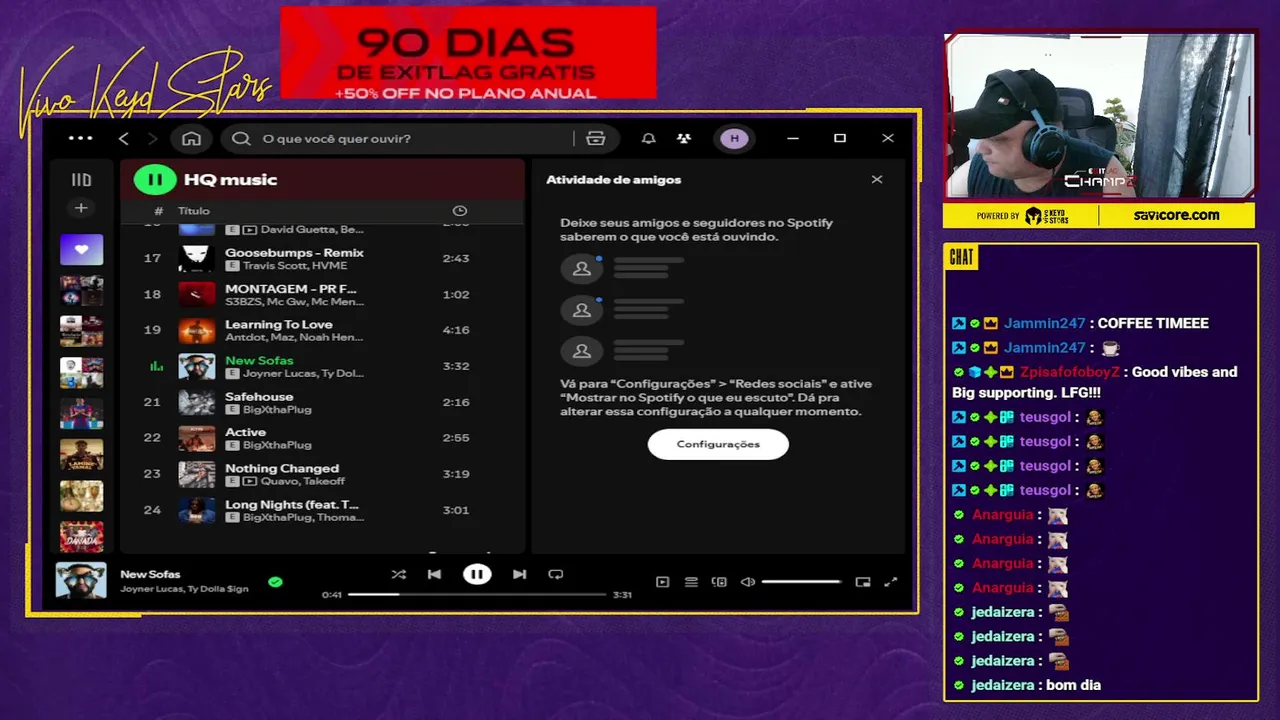Pause the HQ music playlist with the green button
Viewport: 1280px width, 720px height.
(x=154, y=180)
